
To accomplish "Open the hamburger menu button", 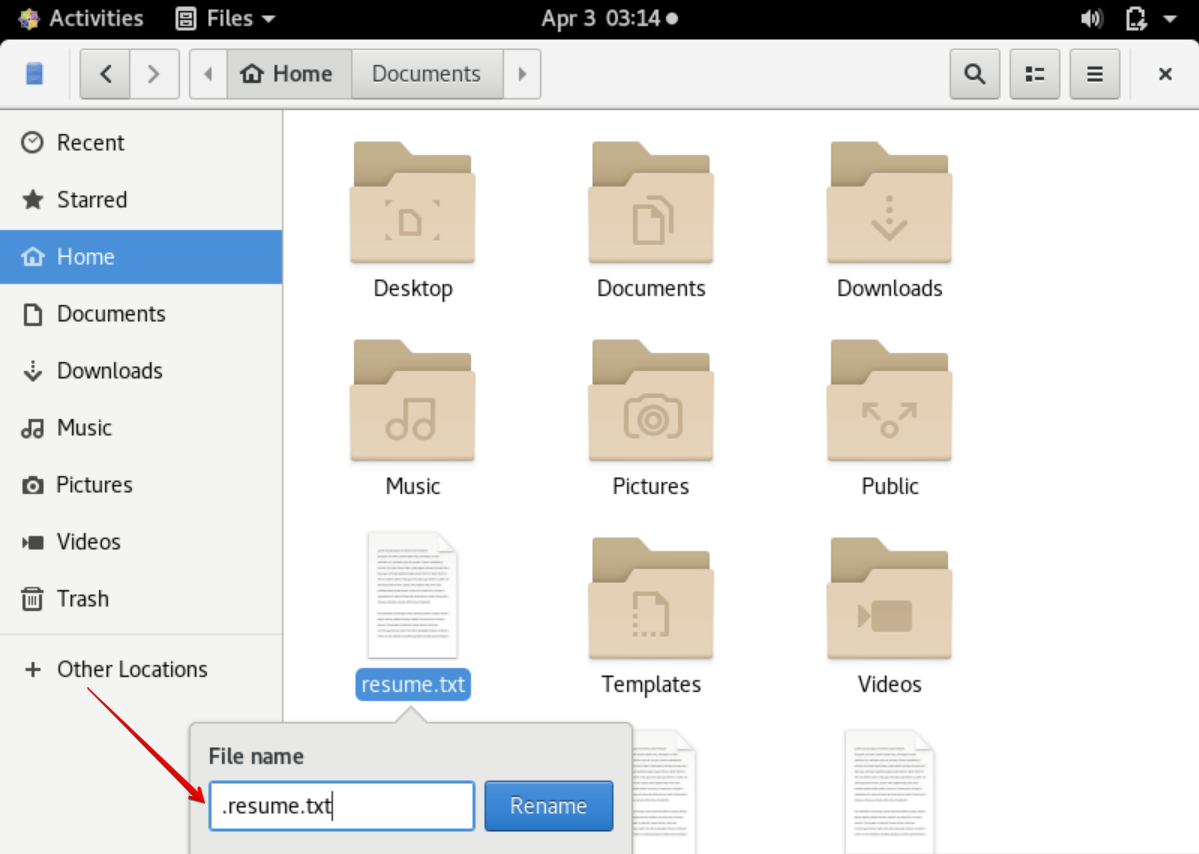I will click(x=1094, y=74).
